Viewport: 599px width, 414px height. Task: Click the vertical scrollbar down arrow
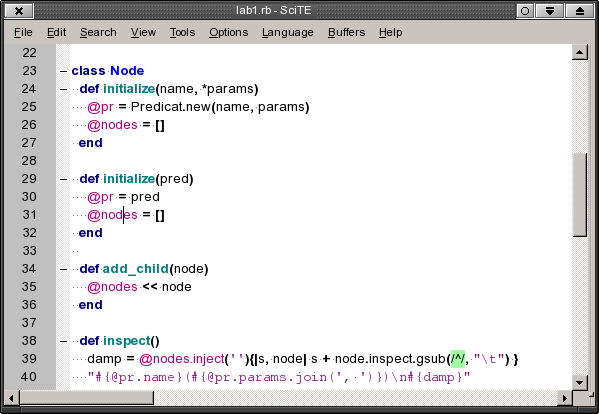[x=580, y=382]
